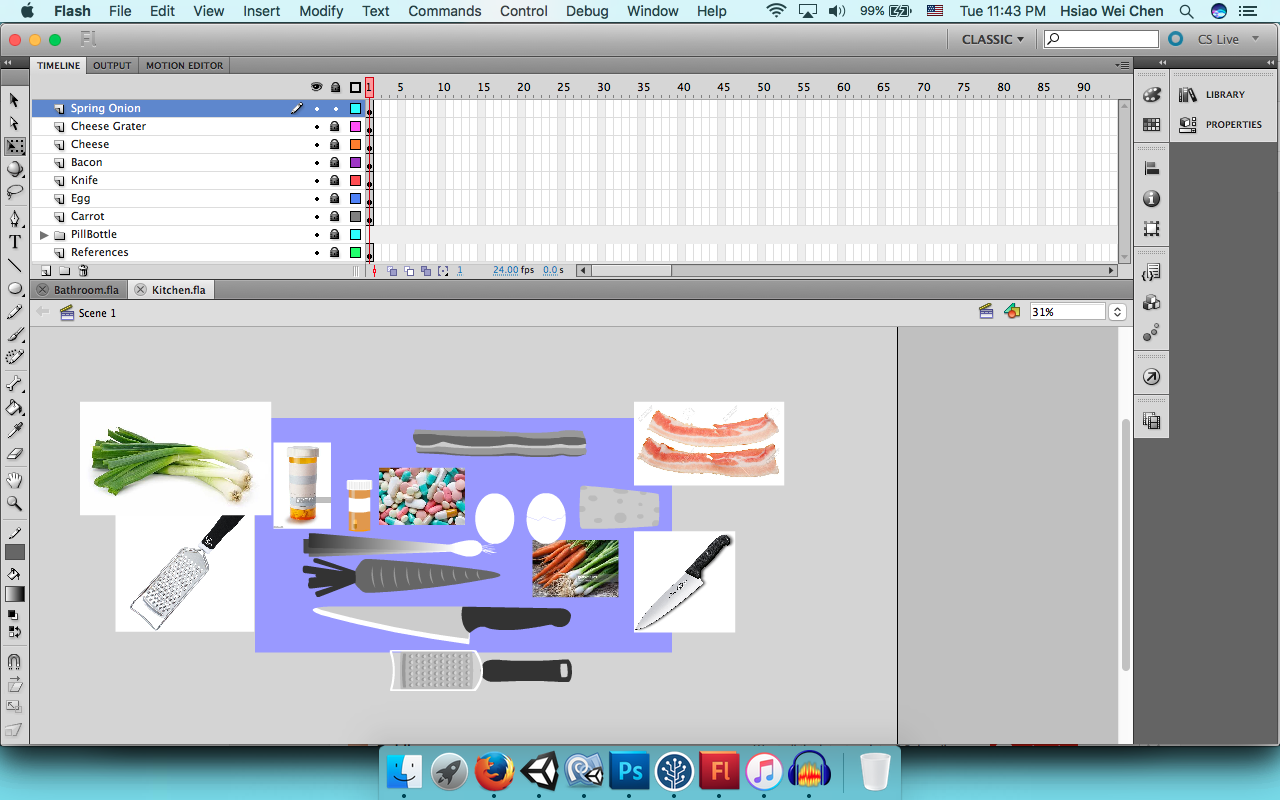The height and width of the screenshot is (800, 1280).
Task: Click the Knife layer red outline swatch
Action: point(355,181)
